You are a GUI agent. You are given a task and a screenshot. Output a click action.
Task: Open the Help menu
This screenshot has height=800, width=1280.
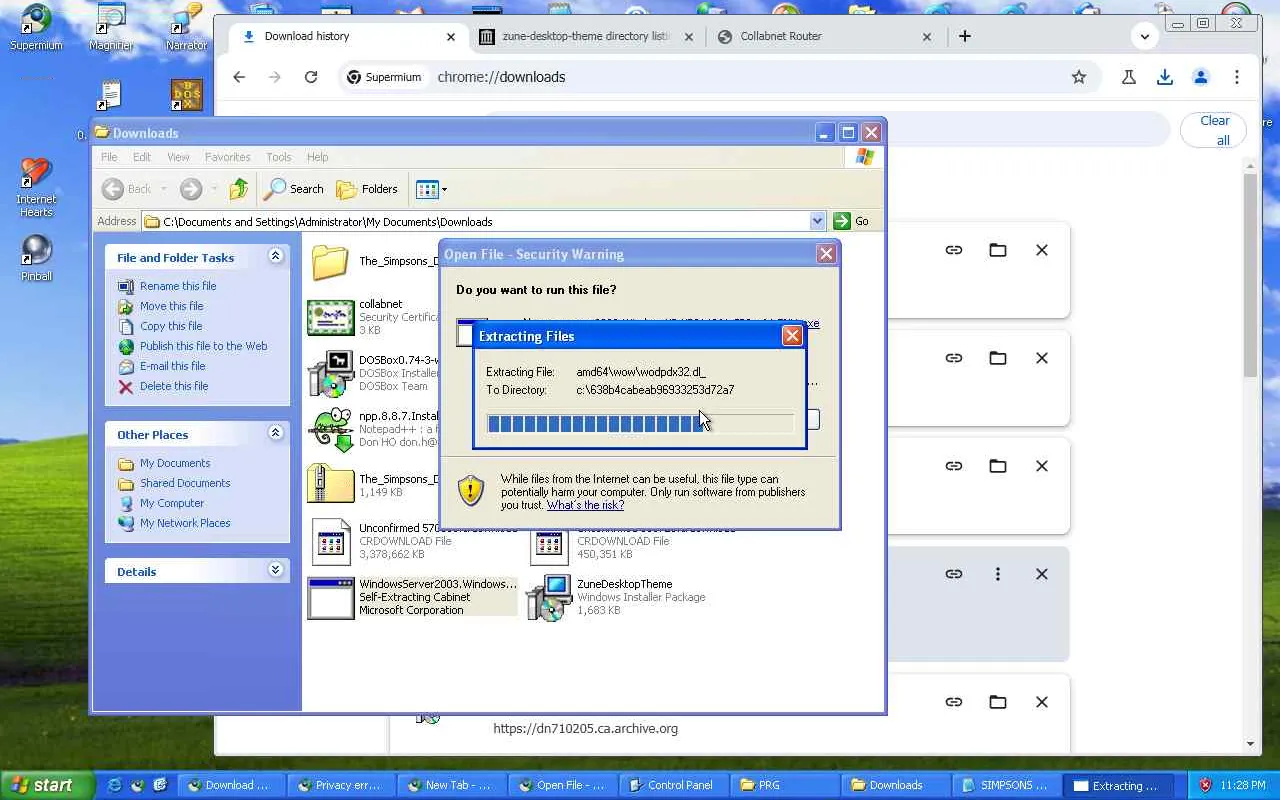click(x=318, y=157)
